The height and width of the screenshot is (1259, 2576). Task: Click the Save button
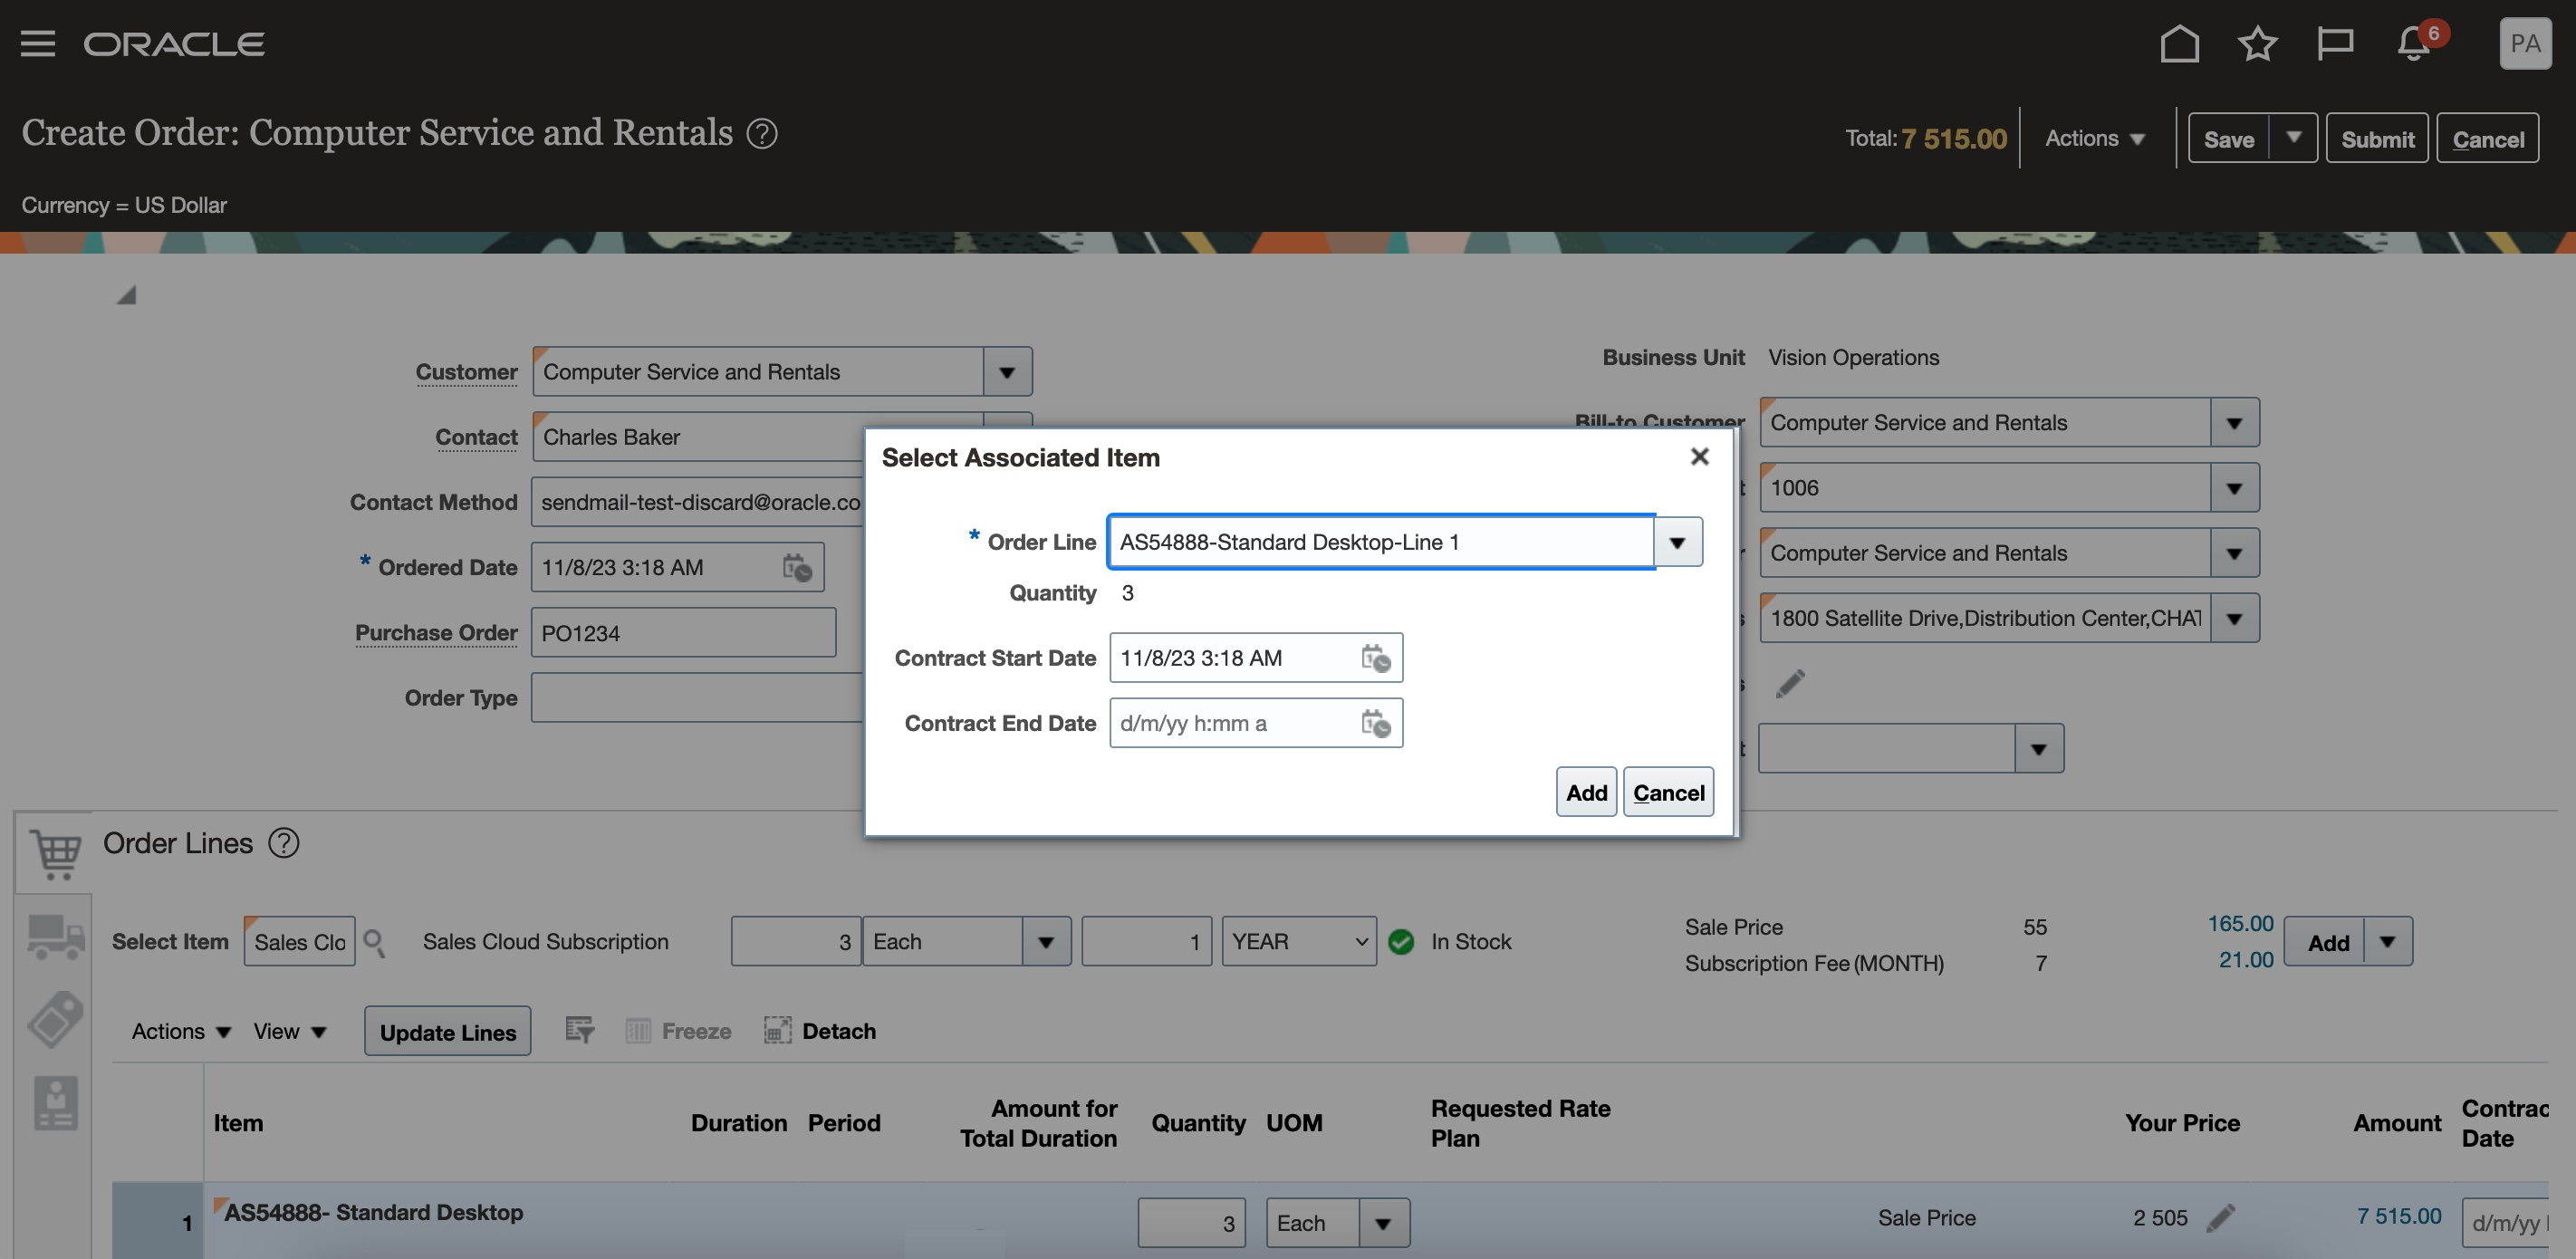pos(2229,138)
